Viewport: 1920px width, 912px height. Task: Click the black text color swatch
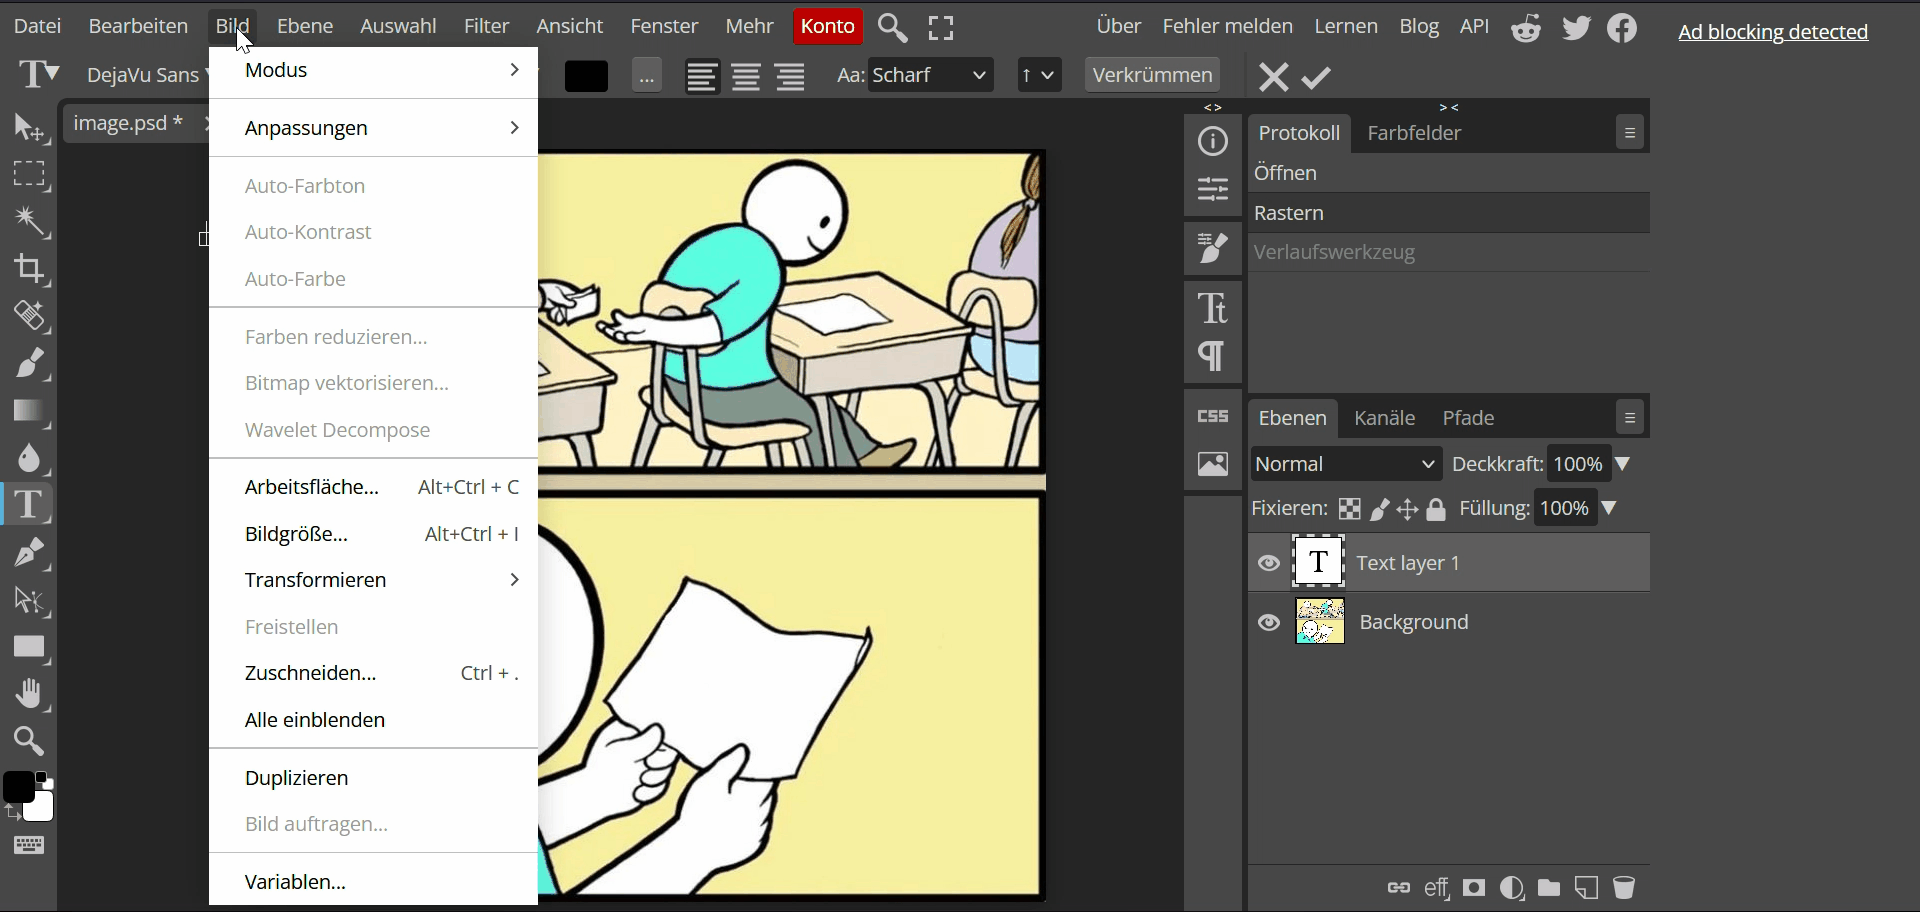pos(586,76)
